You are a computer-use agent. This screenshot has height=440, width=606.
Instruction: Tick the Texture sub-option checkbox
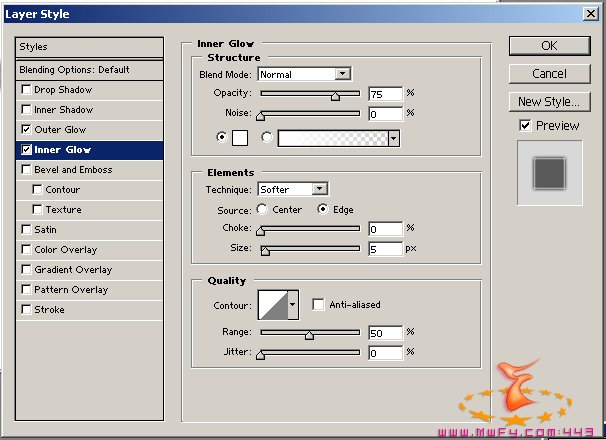click(x=37, y=210)
